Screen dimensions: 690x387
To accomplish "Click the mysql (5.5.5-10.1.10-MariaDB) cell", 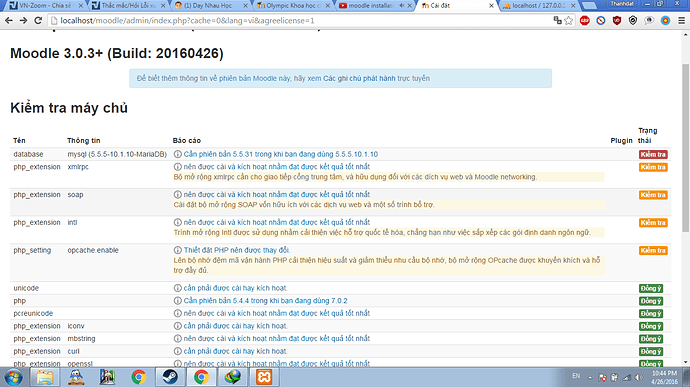I will point(117,154).
